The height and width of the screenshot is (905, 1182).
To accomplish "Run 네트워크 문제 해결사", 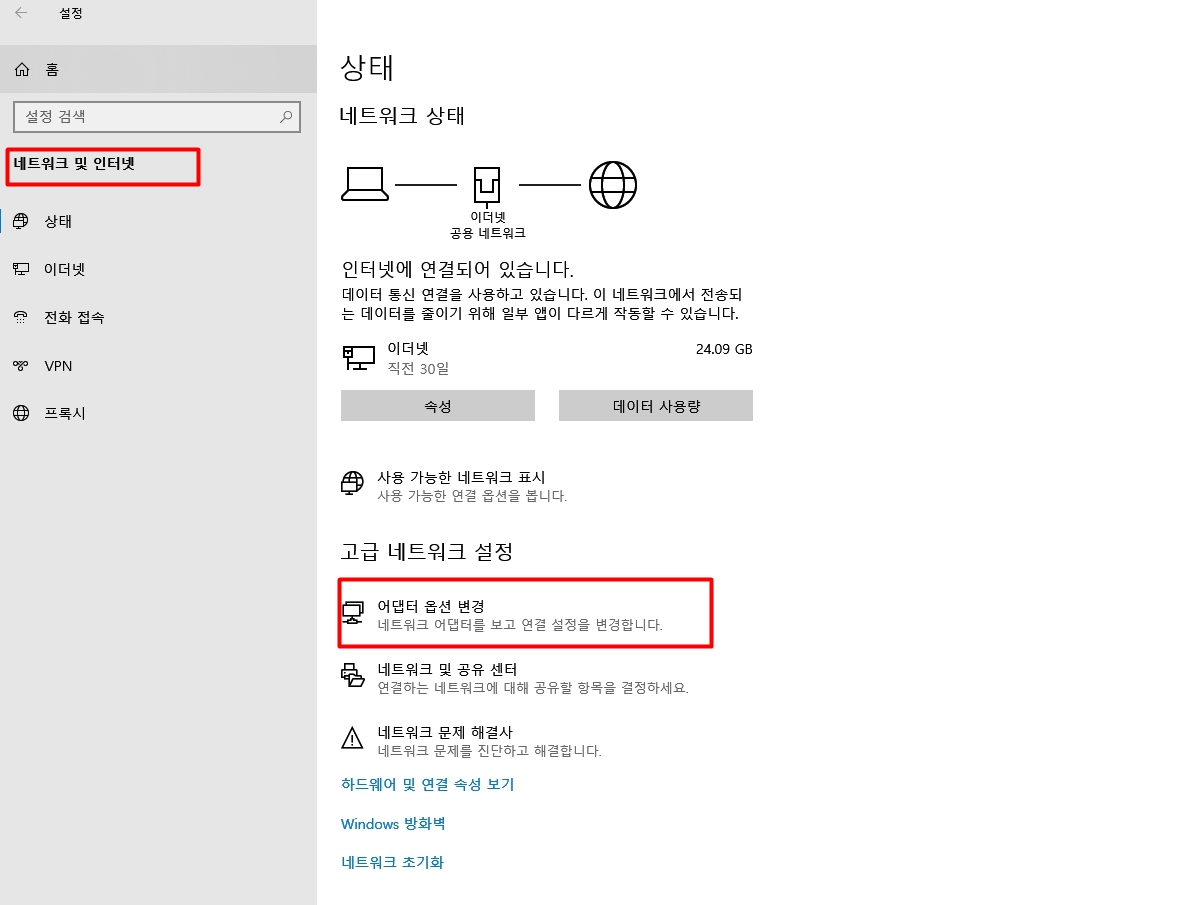I will tap(471, 741).
